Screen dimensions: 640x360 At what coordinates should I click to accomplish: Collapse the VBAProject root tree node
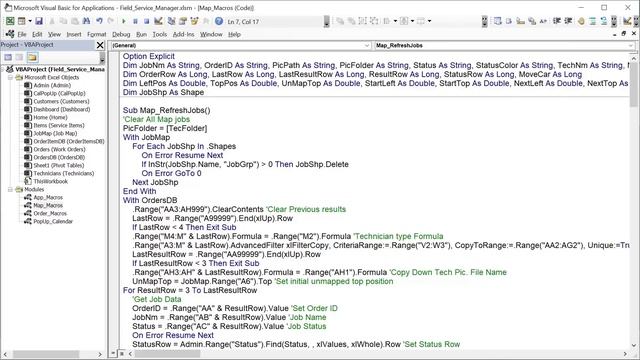point(3,69)
